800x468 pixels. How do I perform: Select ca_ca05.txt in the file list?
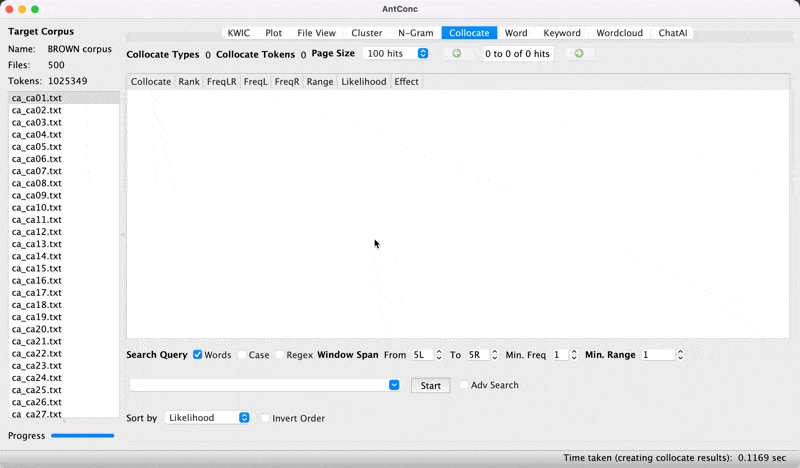[37, 147]
